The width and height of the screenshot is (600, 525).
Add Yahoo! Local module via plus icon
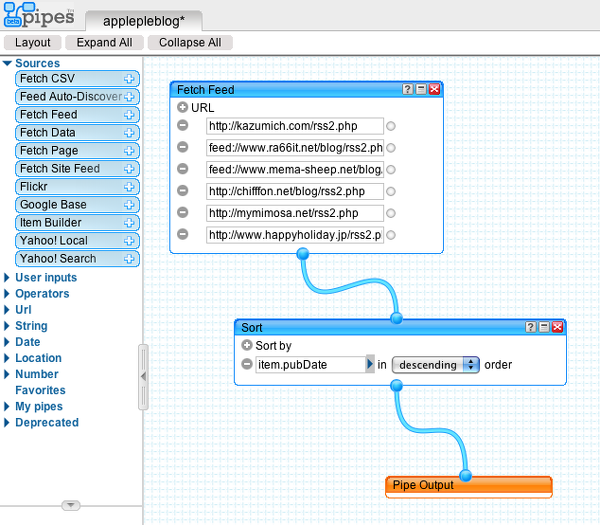(x=129, y=241)
